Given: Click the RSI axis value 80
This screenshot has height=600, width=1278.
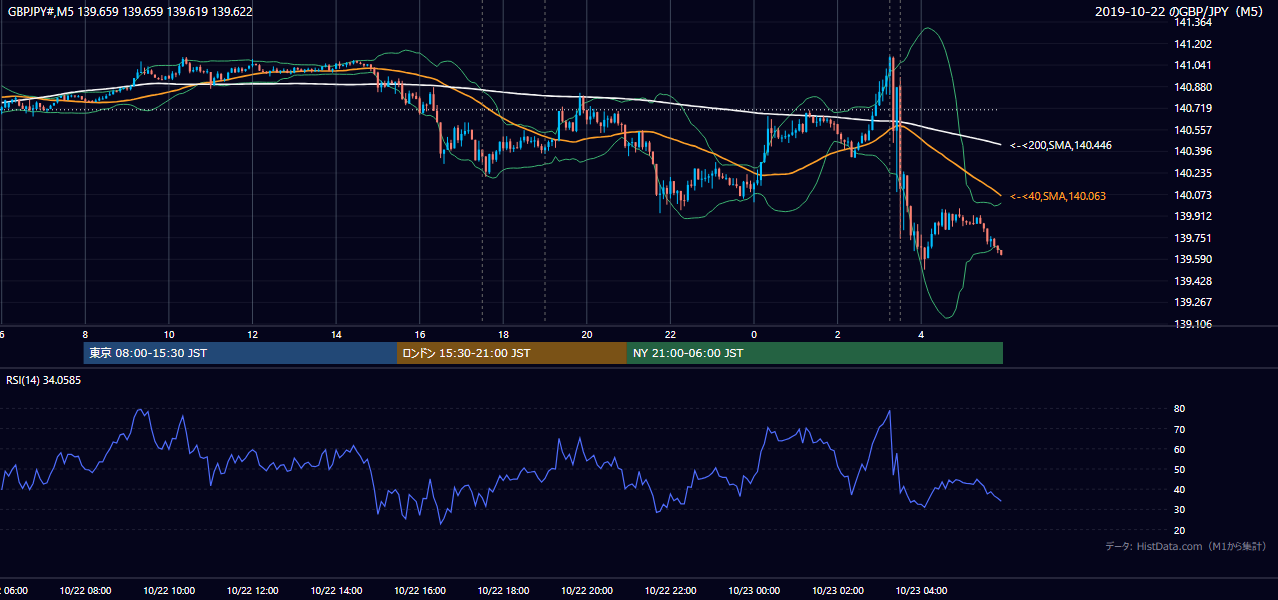Looking at the screenshot, I should tap(1180, 409).
